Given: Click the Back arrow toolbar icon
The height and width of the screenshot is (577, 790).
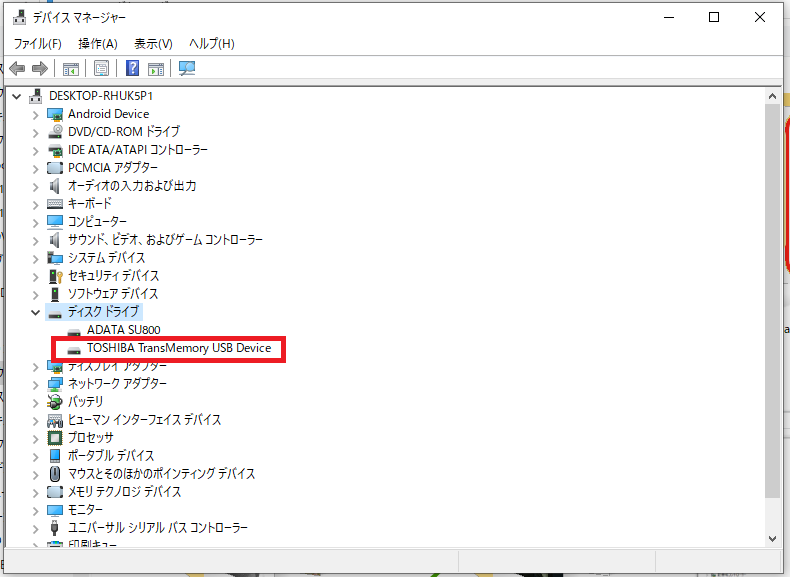Looking at the screenshot, I should click(x=17, y=68).
